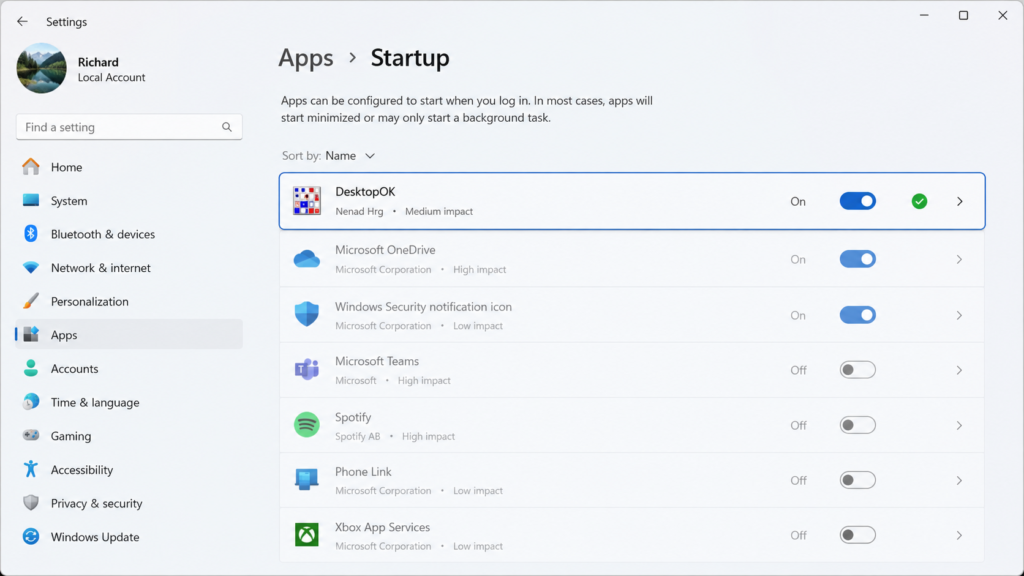Click the Network & internet wifi icon
This screenshot has width=1024, height=576.
(31, 268)
